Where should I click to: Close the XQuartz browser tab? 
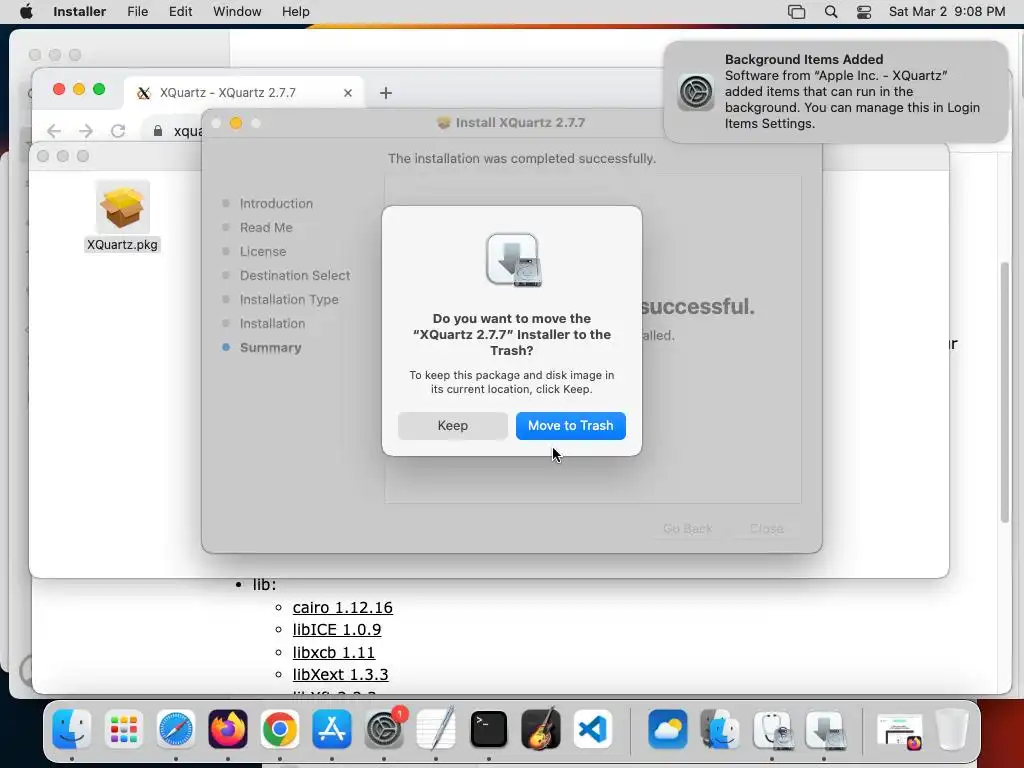[348, 93]
